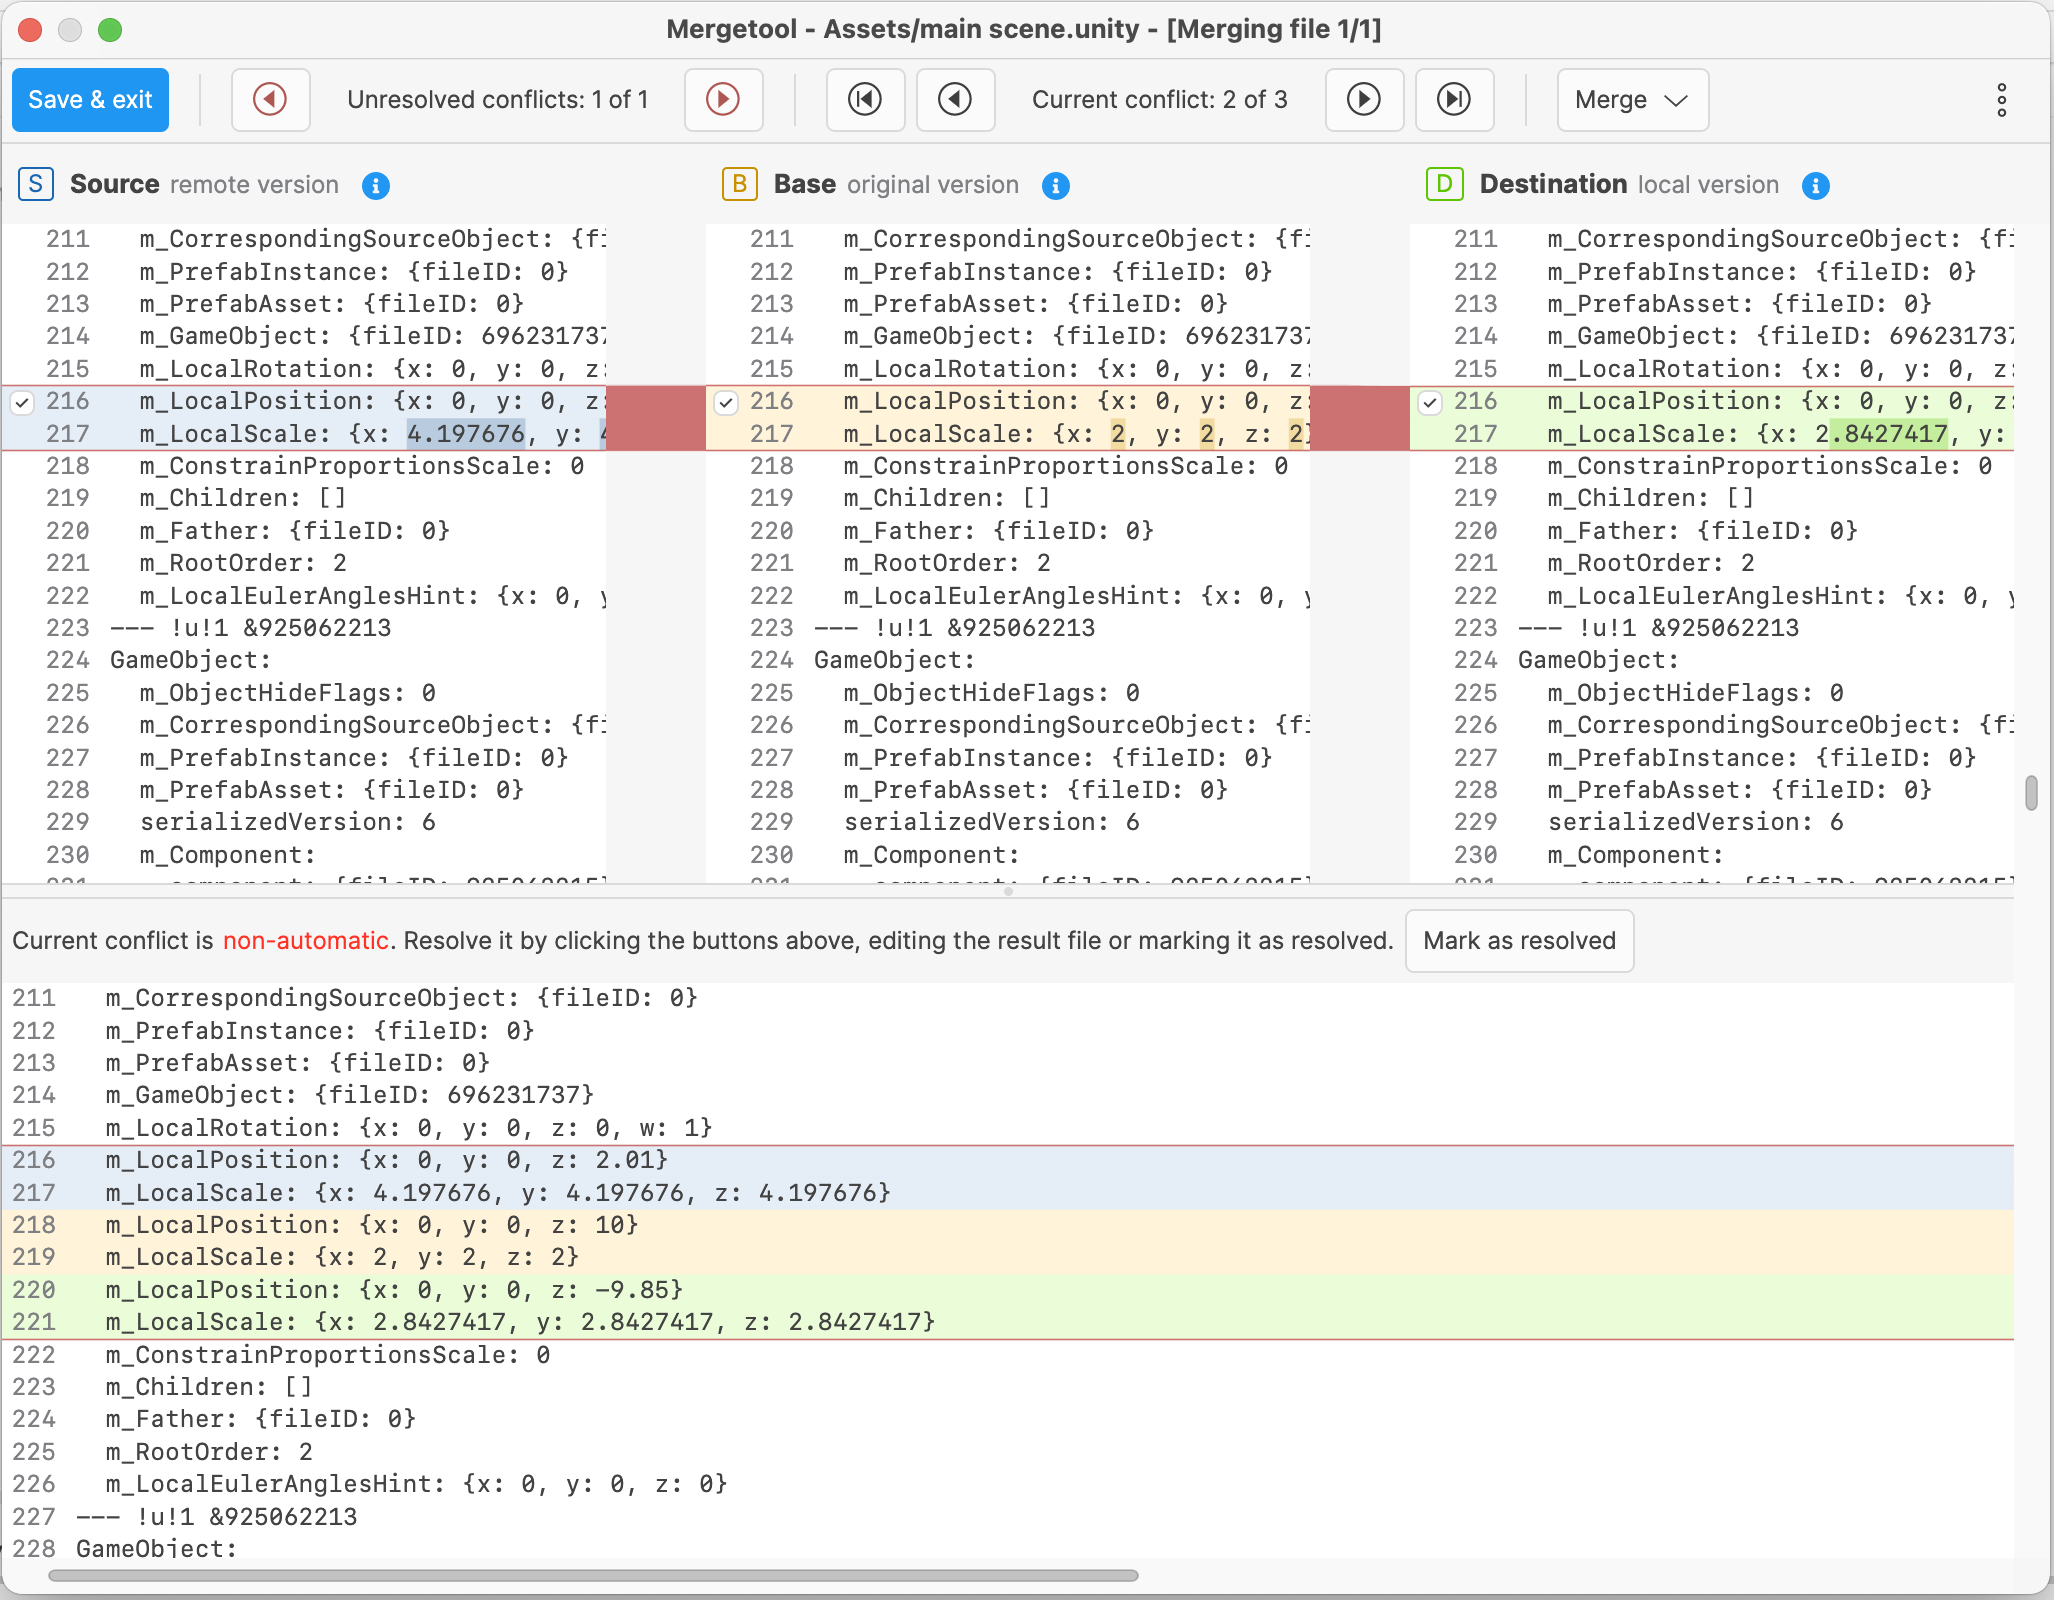Viewport: 2054px width, 1600px height.
Task: Open the vertical three-dot options menu
Action: [x=2001, y=99]
